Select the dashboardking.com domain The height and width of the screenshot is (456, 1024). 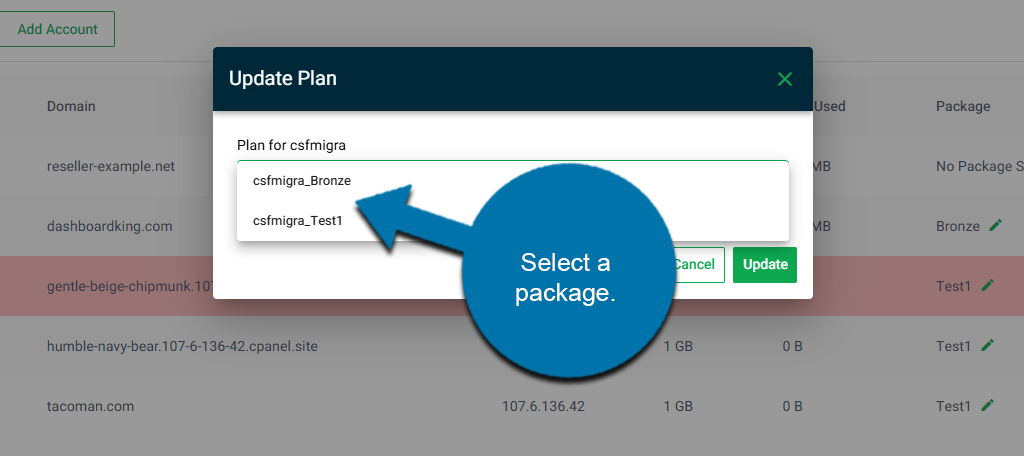(109, 226)
